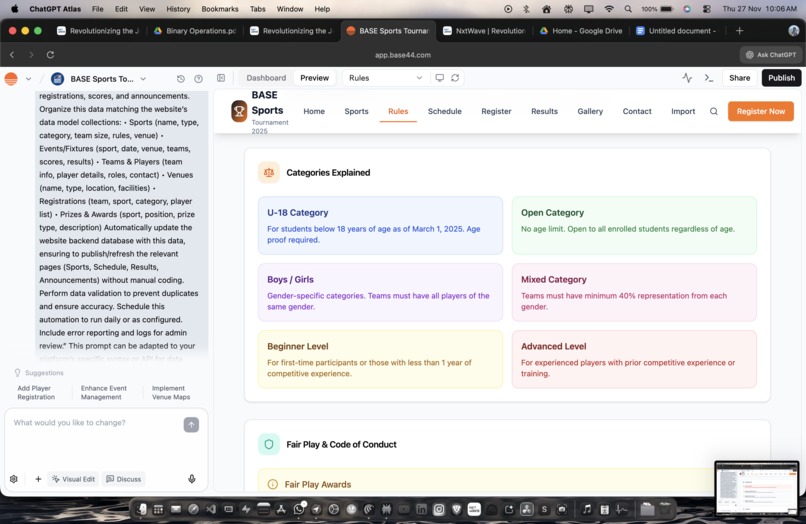
Task: Open WhatsApp in the Dock
Action: (298, 509)
